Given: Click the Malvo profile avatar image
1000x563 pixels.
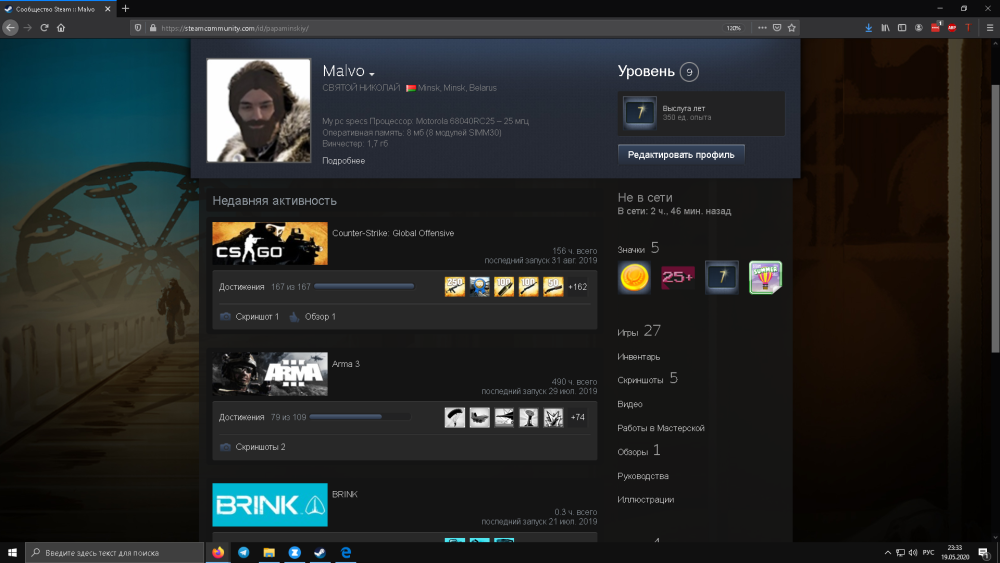Looking at the screenshot, I should point(259,110).
